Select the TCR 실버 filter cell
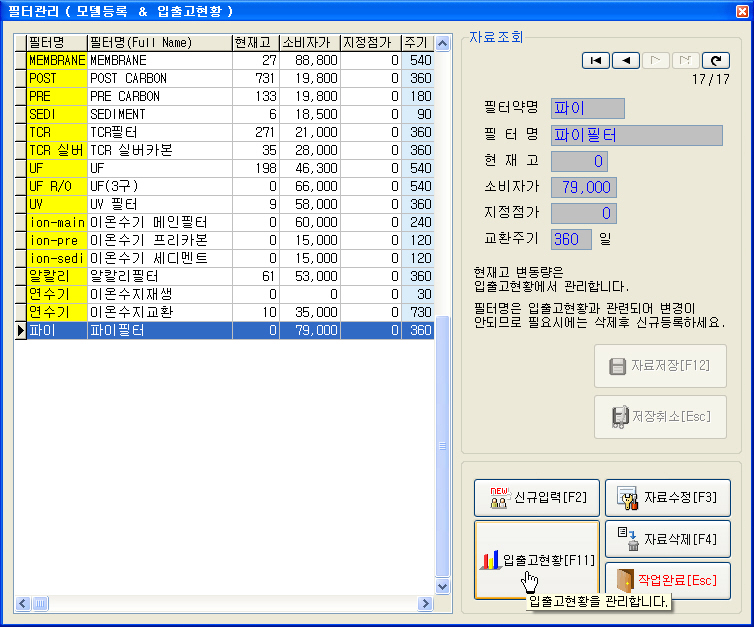 57,150
